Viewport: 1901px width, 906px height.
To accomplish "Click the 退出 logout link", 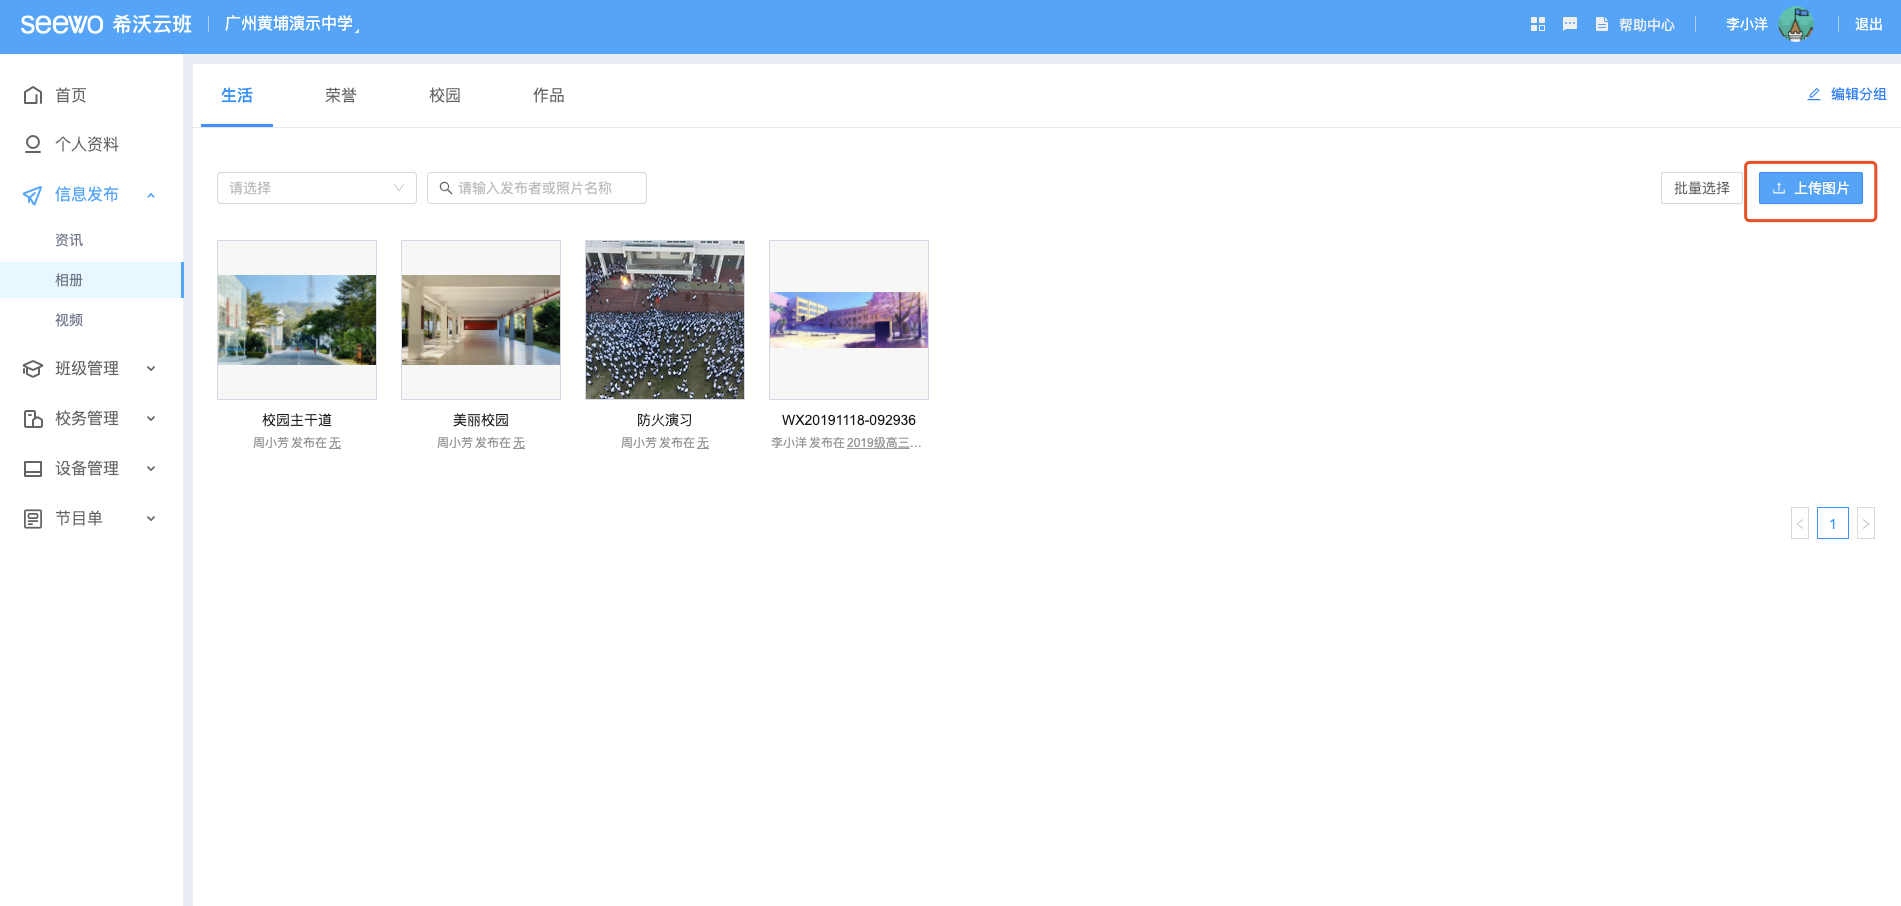I will (1868, 24).
